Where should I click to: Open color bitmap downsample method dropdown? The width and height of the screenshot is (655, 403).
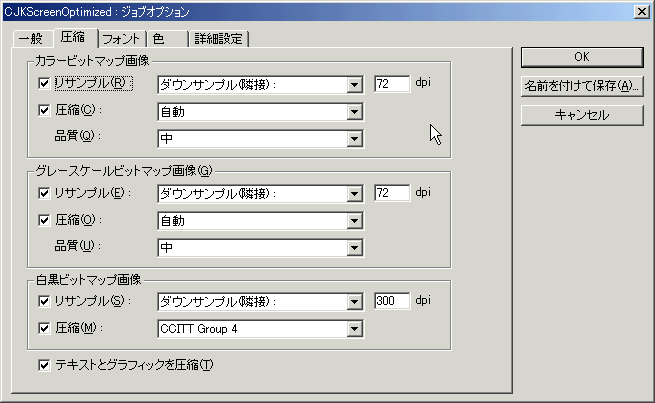coord(354,84)
